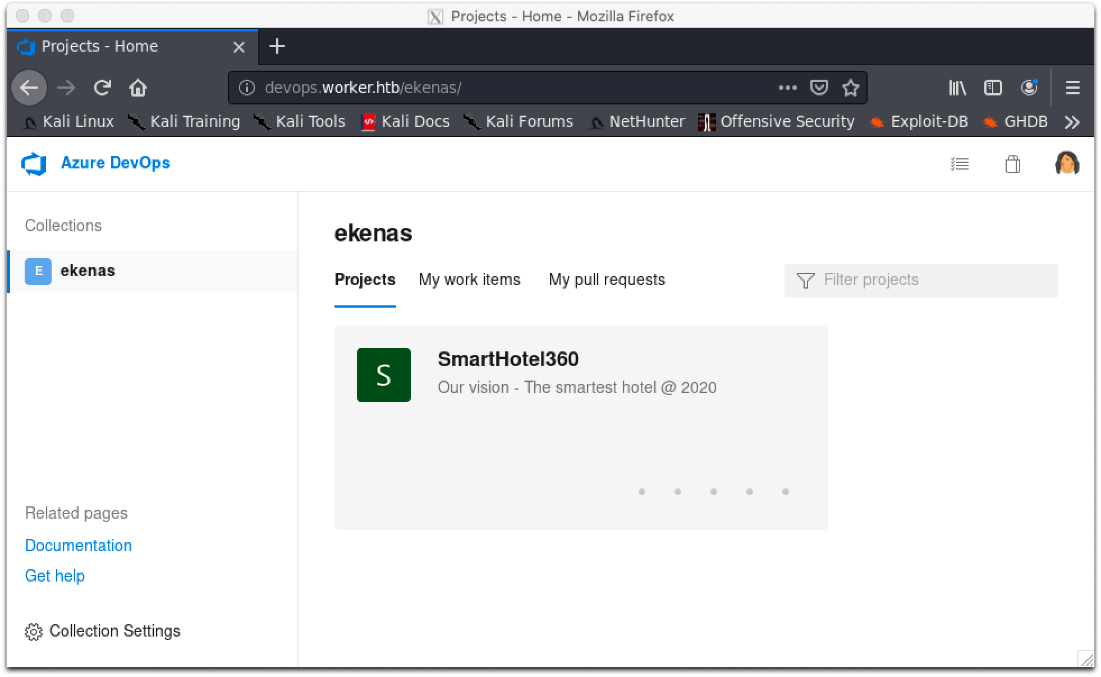The height and width of the screenshot is (677, 1101).
Task: Save page to Pocket icon
Action: click(x=819, y=88)
